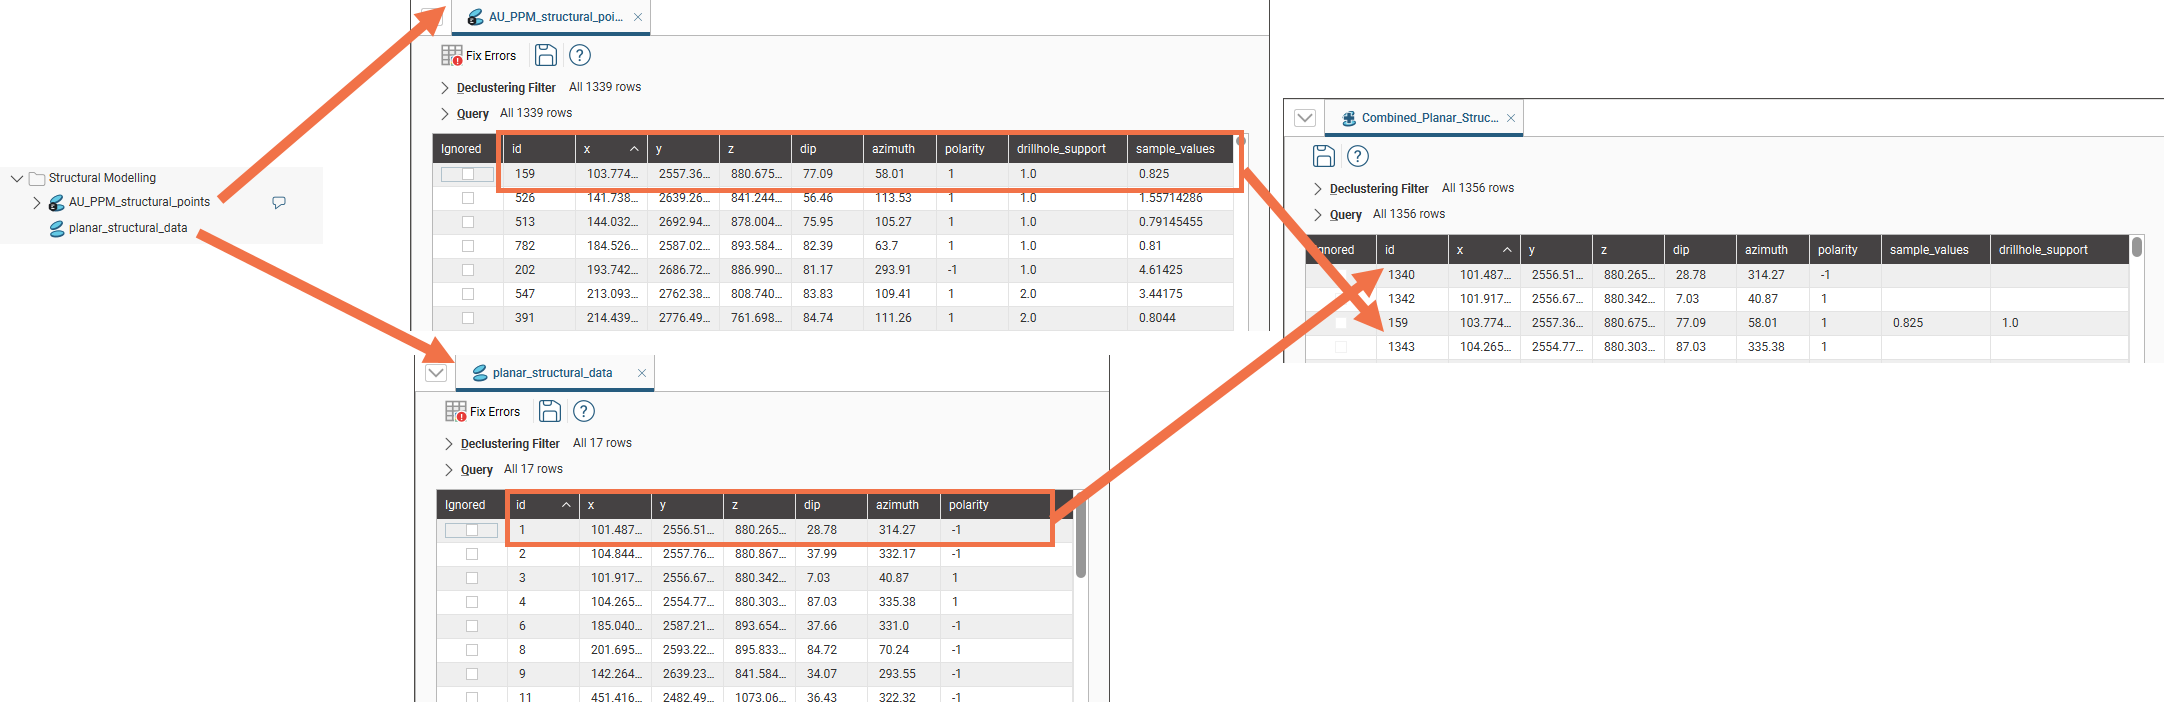
Task: Click save icon in AU_PPM_structural_points toolbar
Action: click(x=545, y=55)
